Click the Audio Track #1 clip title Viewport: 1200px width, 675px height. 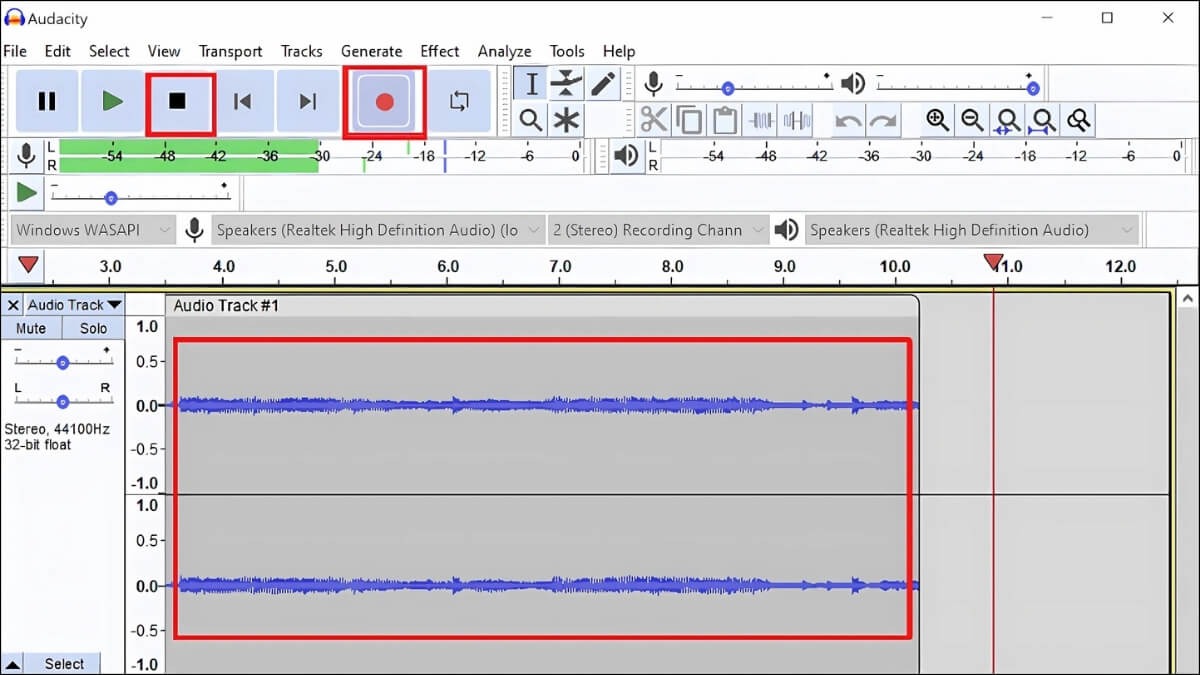pos(225,305)
